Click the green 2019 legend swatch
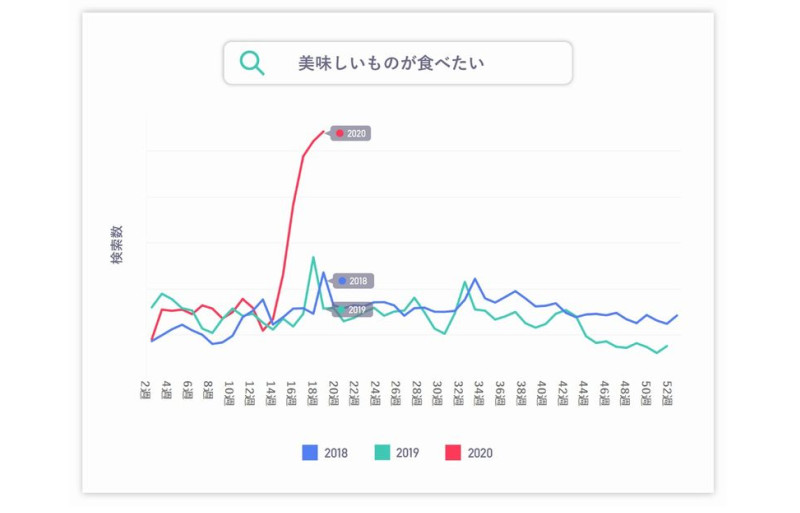 click(381, 453)
